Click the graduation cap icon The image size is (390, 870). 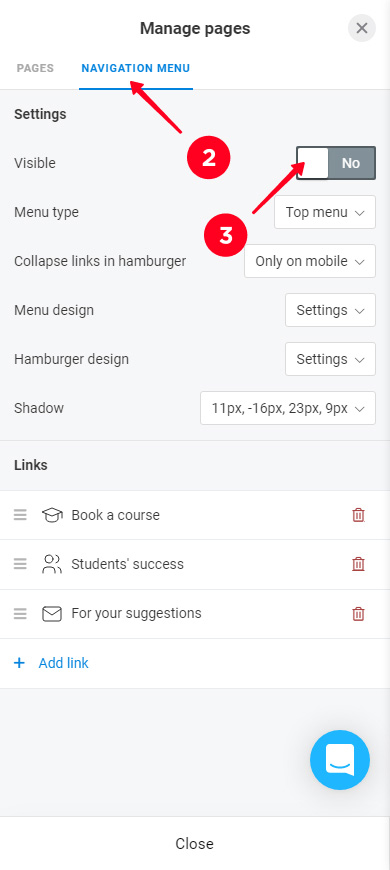pyautogui.click(x=52, y=515)
